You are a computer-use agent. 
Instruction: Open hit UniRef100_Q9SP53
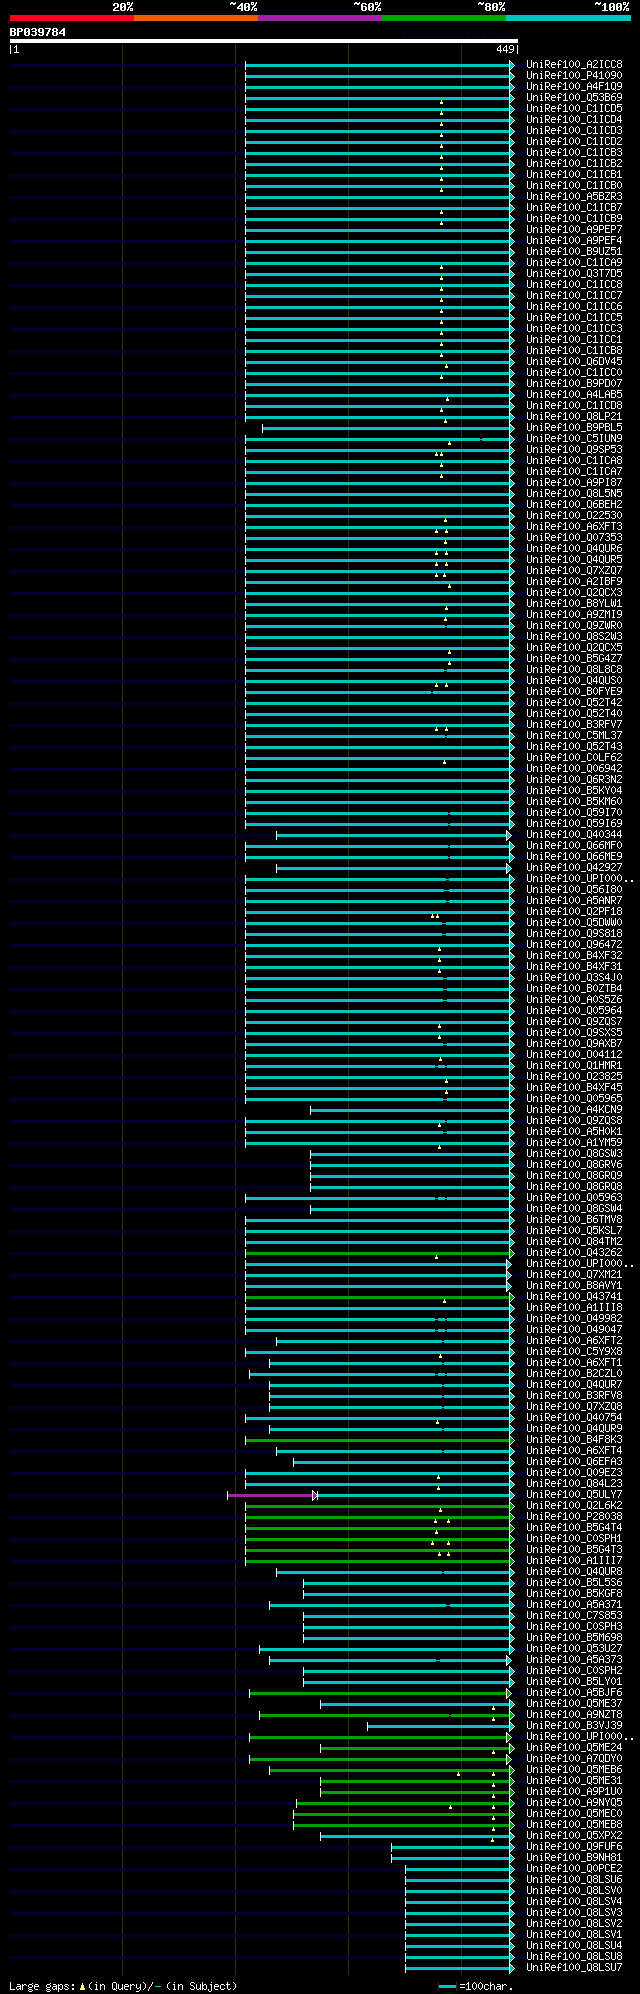coord(574,449)
